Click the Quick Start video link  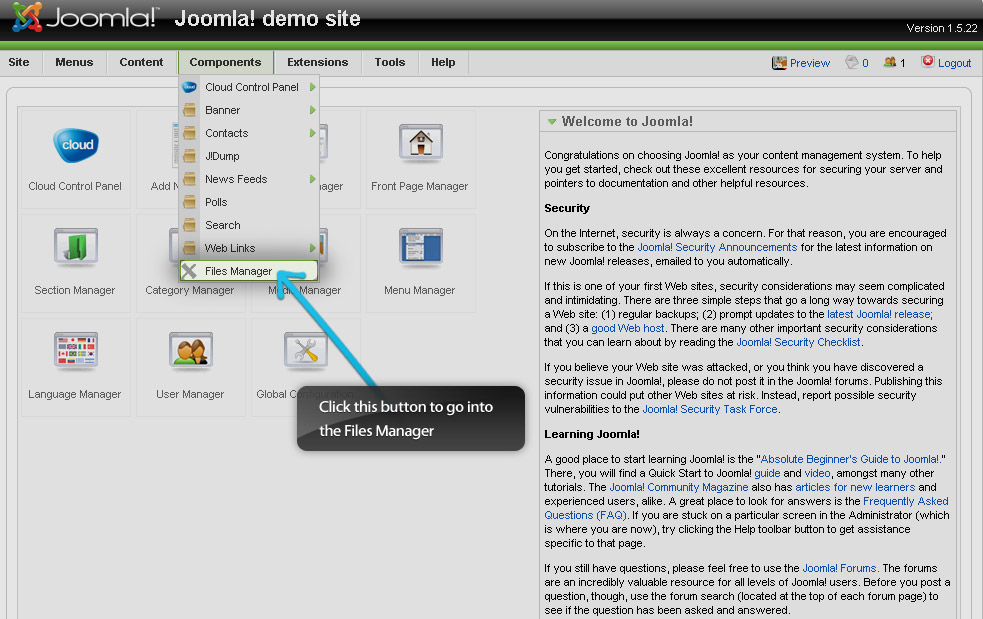[817, 474]
